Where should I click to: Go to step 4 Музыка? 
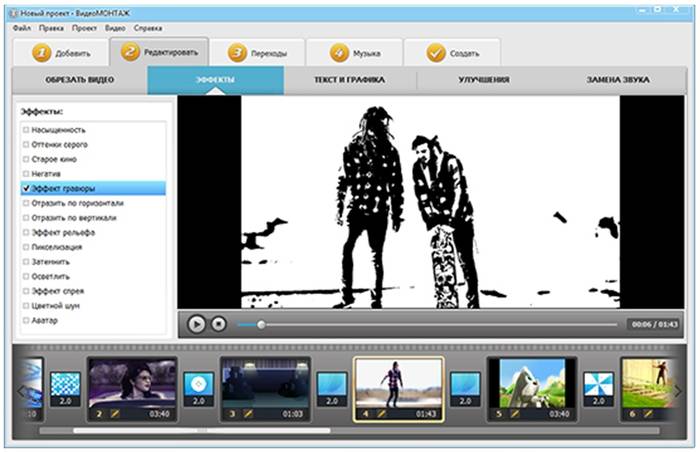[355, 53]
